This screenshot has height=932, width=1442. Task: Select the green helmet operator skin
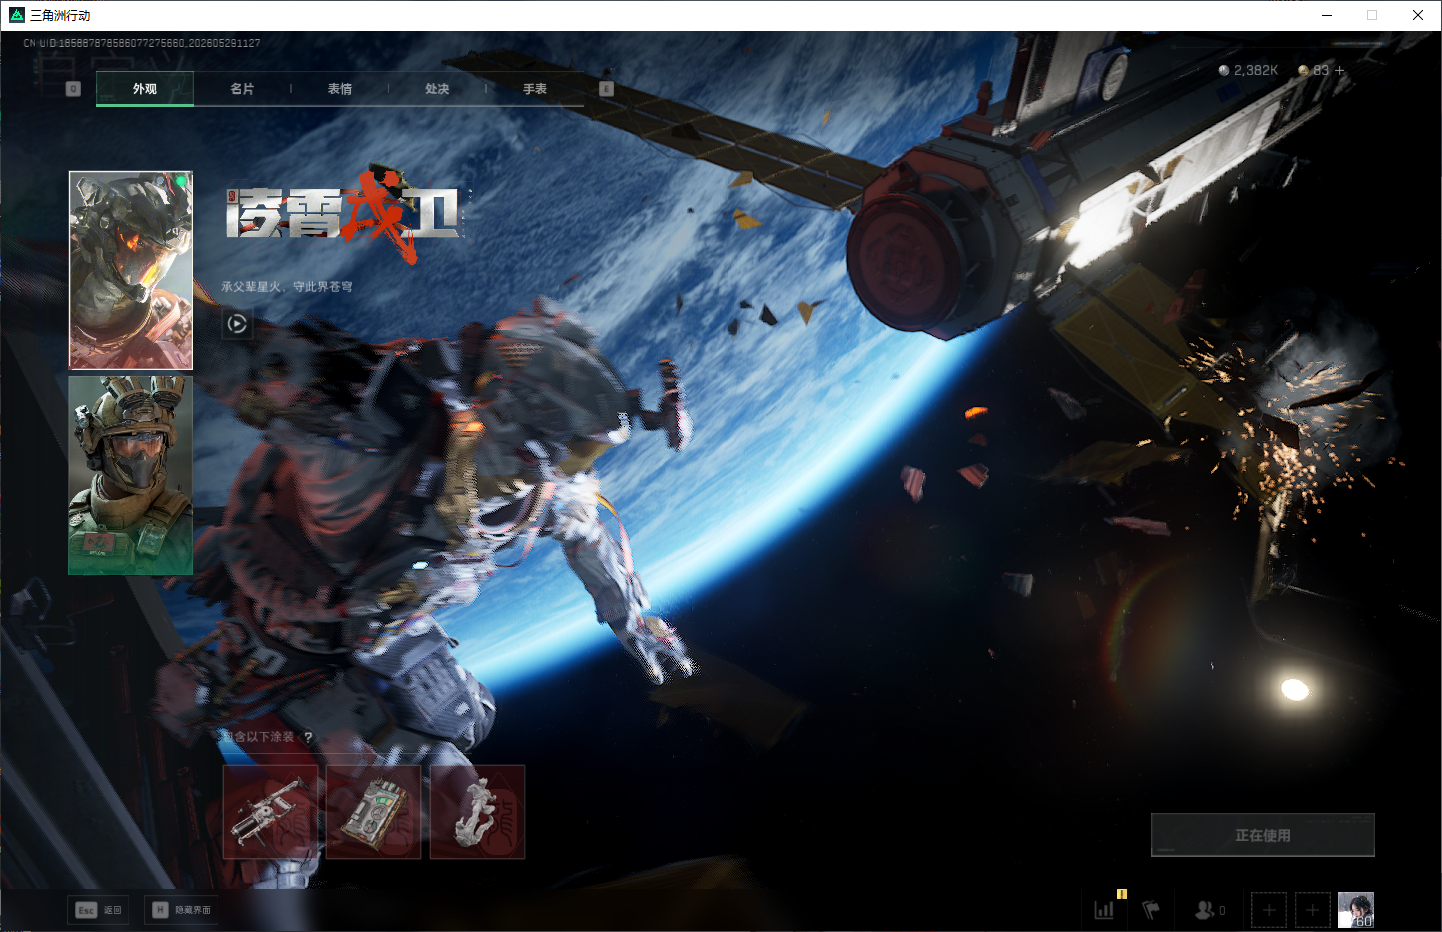131,475
